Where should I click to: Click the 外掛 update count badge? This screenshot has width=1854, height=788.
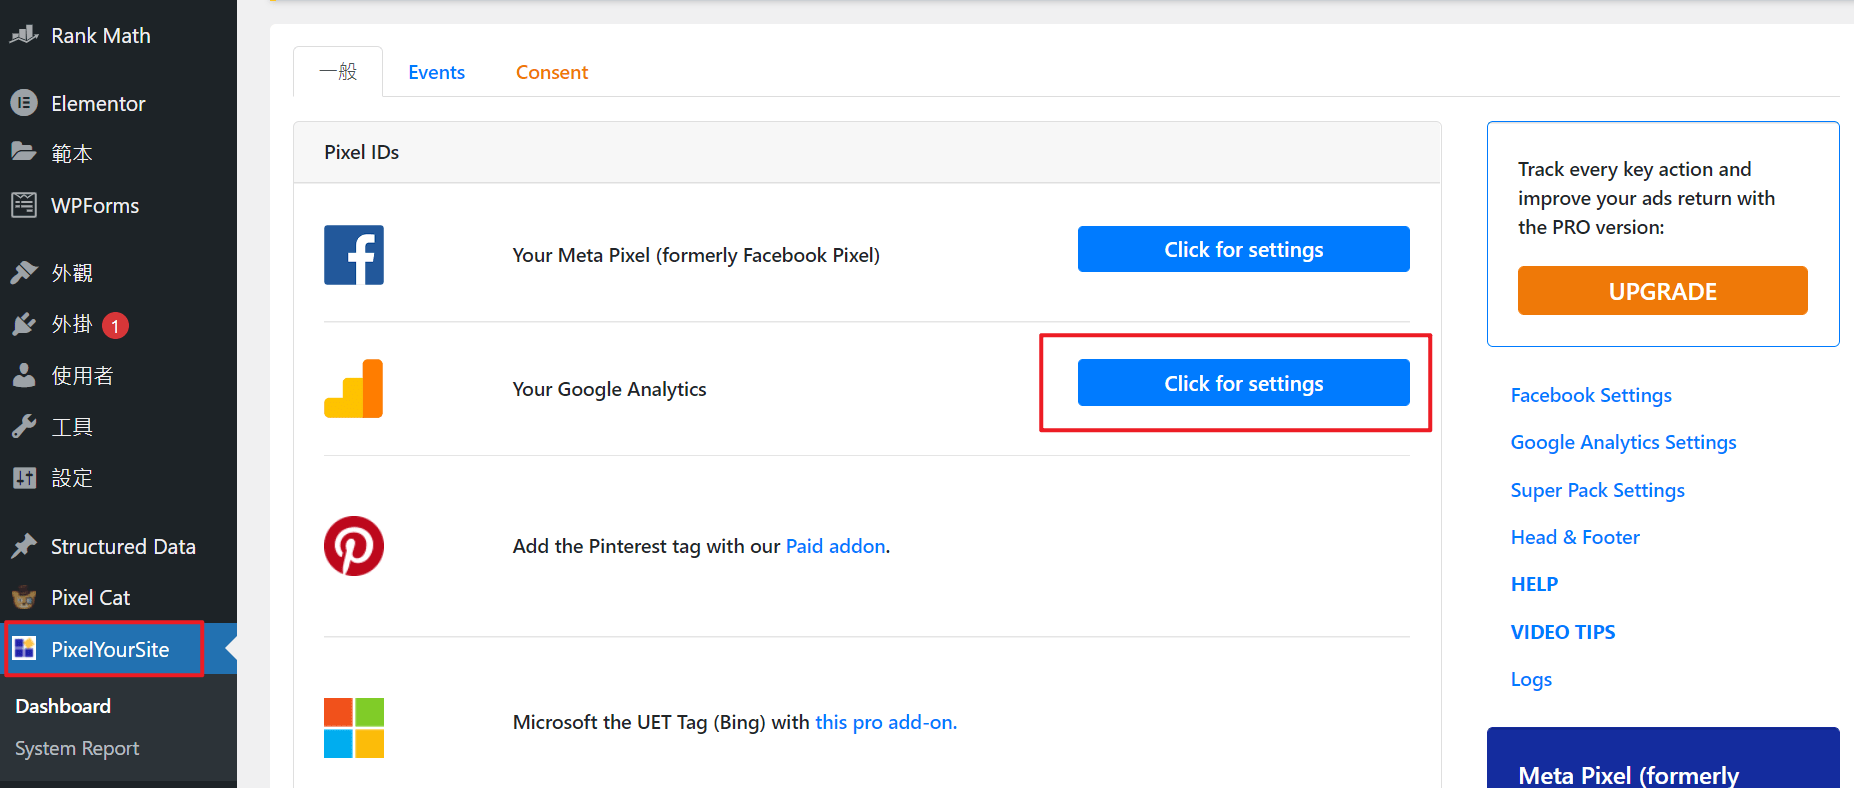click(x=115, y=325)
